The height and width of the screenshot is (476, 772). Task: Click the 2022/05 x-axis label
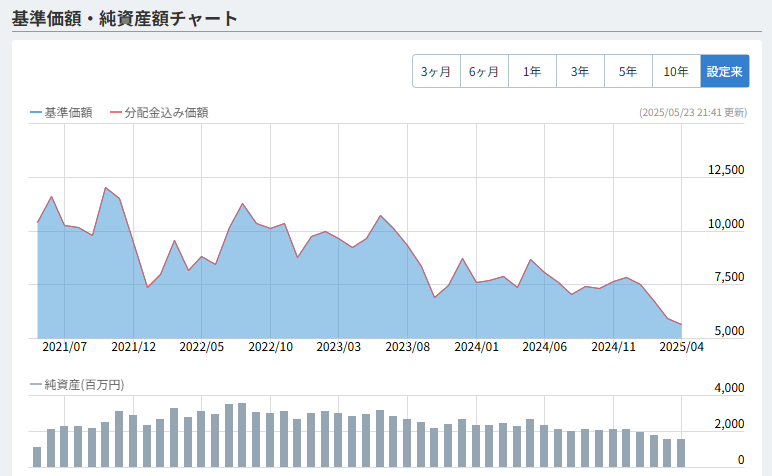201,347
